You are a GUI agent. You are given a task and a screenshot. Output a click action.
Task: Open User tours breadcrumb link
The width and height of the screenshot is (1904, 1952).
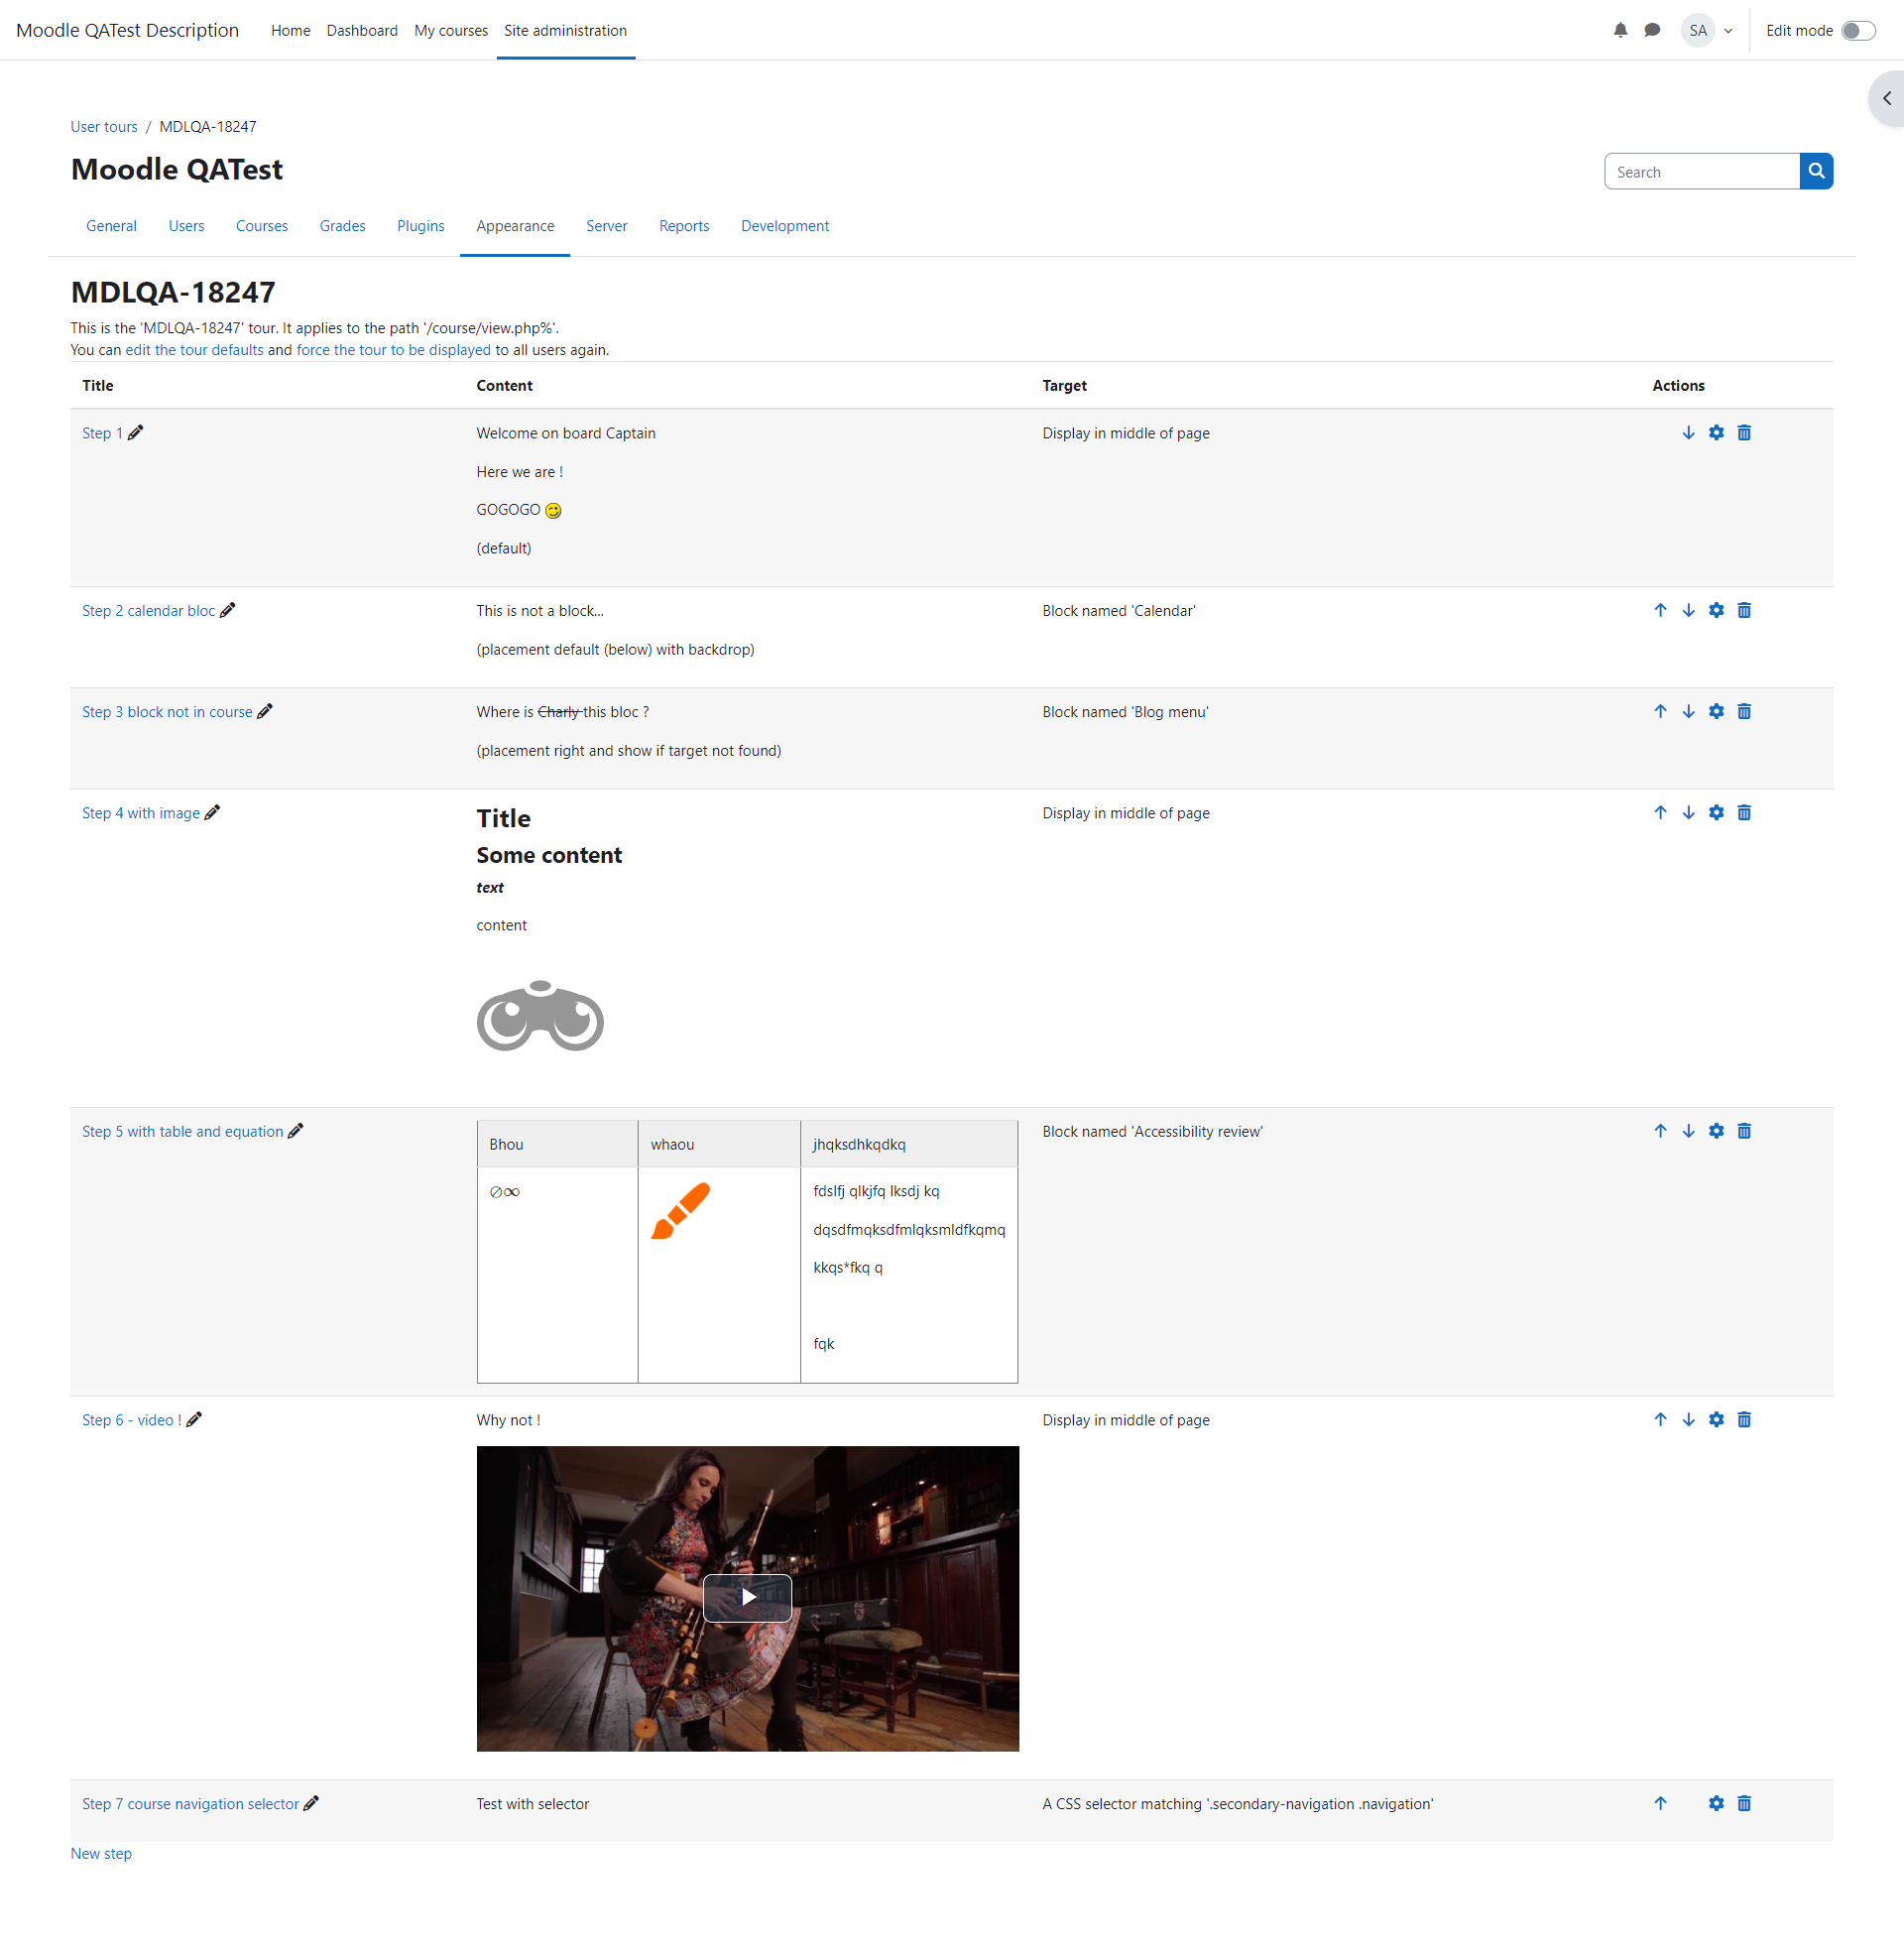click(104, 127)
